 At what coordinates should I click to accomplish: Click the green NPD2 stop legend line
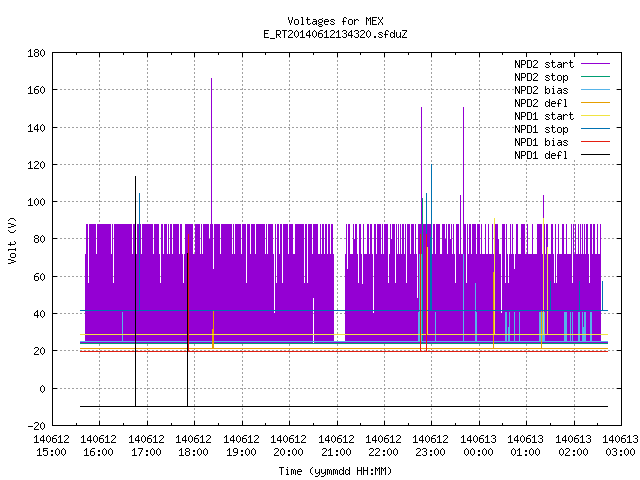click(x=595, y=77)
